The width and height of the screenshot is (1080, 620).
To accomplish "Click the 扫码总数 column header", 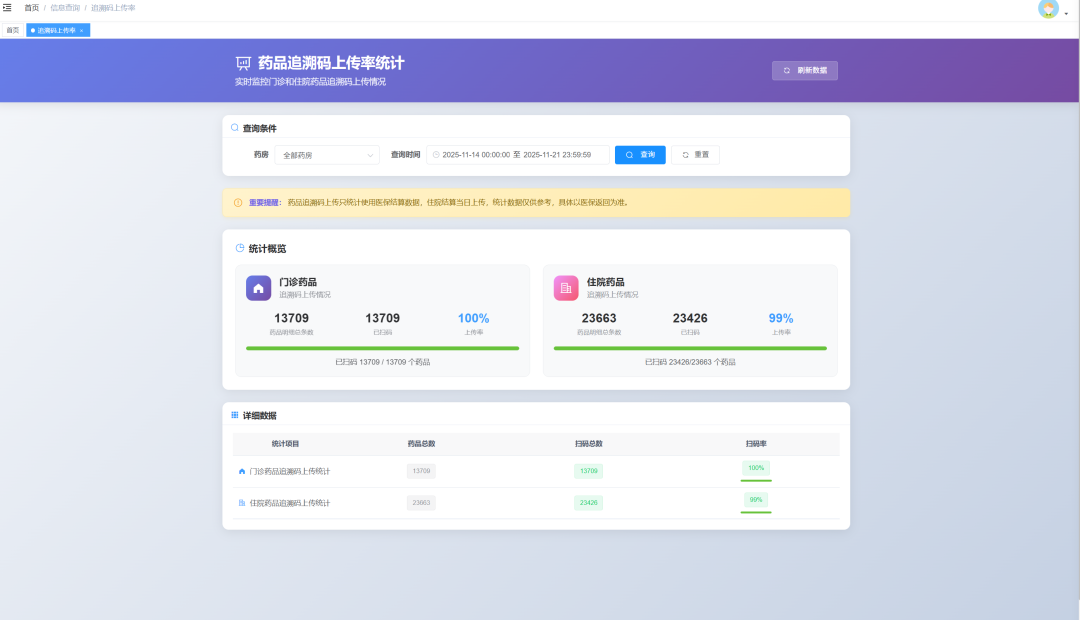I will tap(588, 444).
